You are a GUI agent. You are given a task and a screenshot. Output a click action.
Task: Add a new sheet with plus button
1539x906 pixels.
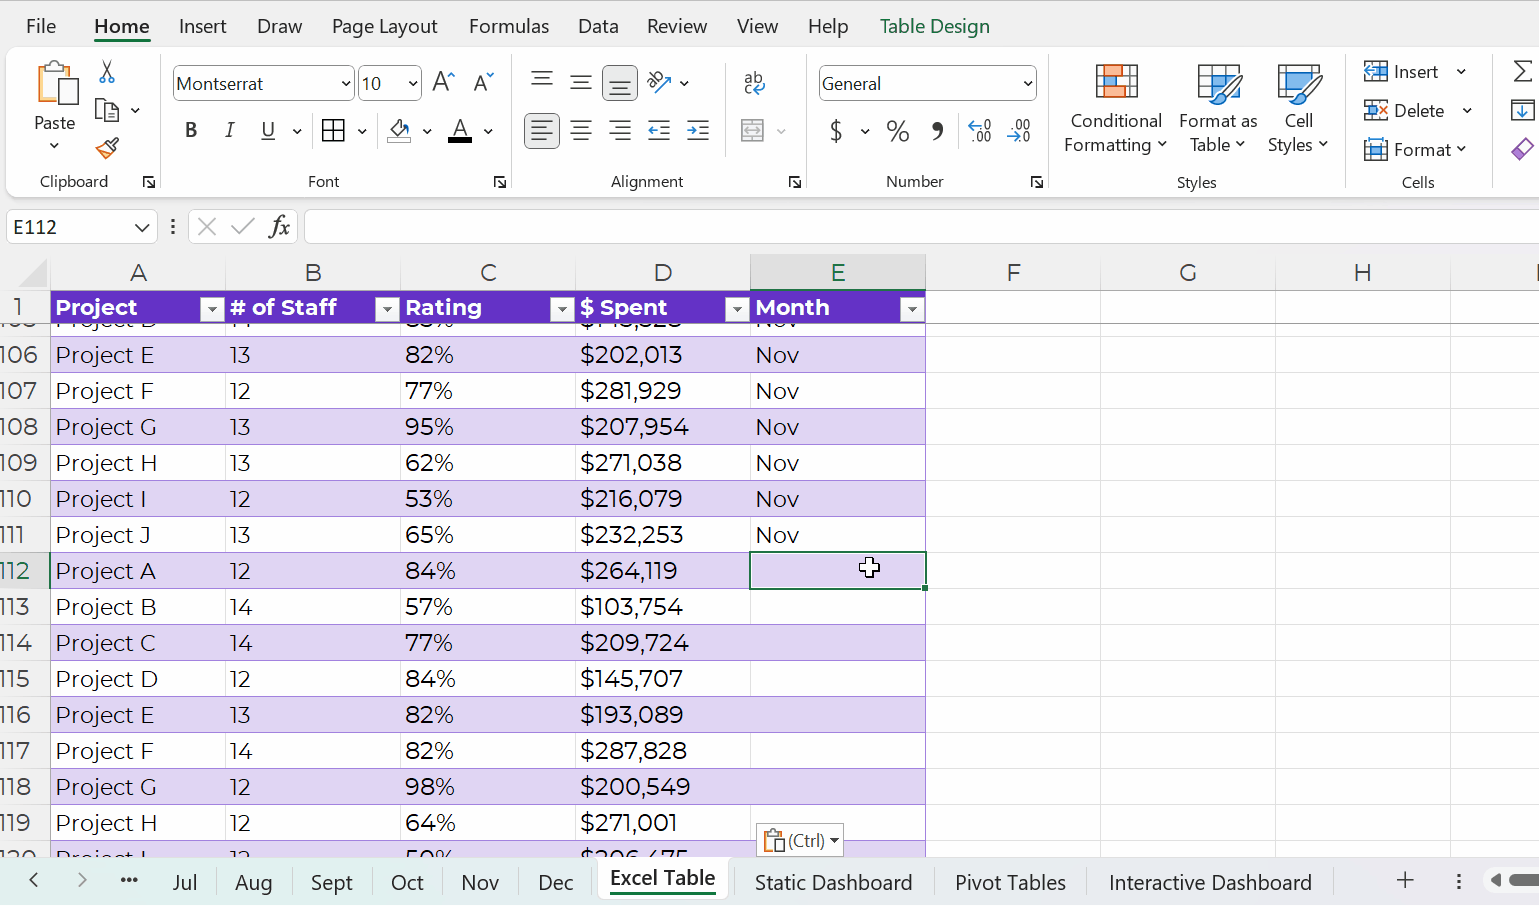point(1405,880)
